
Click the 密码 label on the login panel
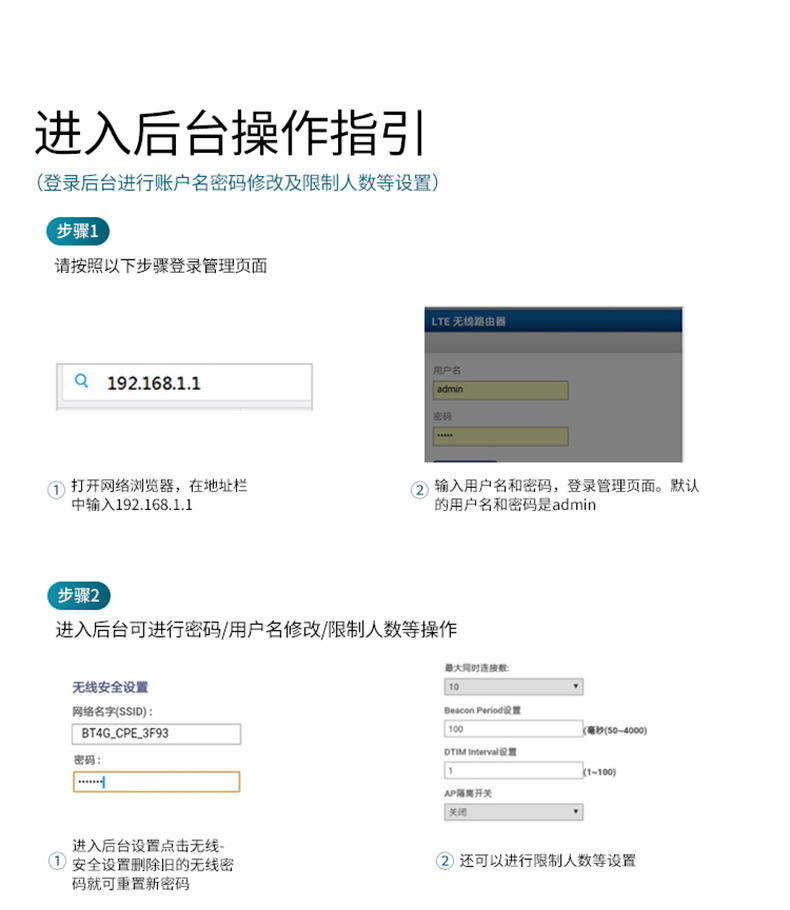[x=442, y=416]
